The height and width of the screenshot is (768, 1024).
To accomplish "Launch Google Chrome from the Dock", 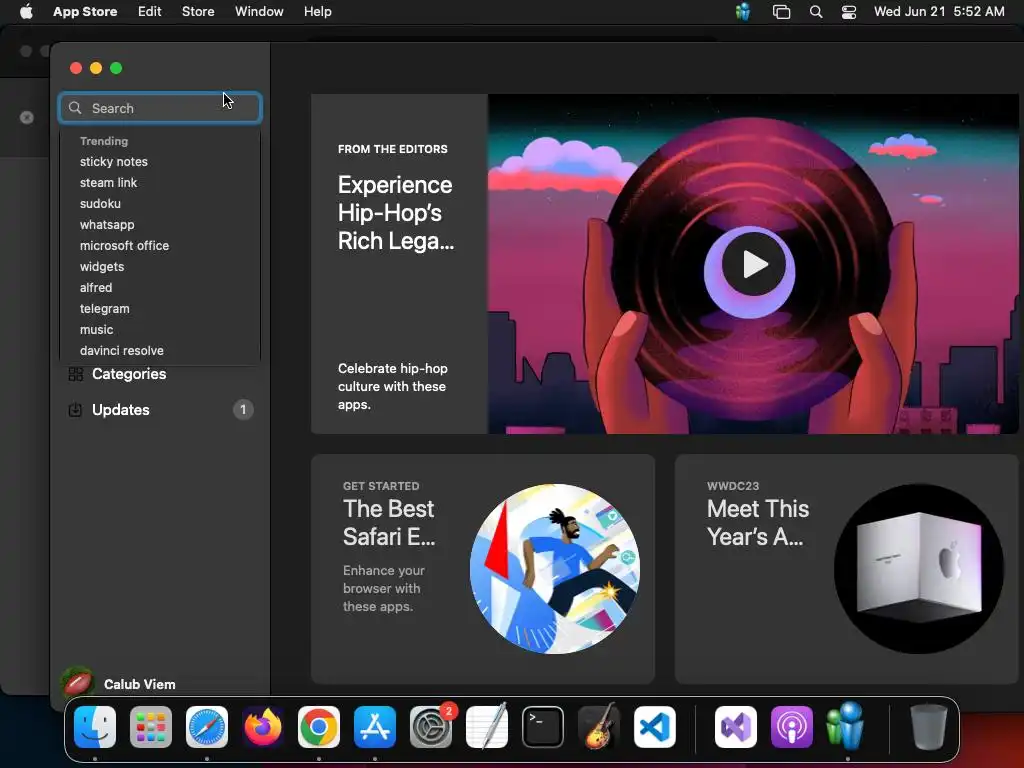I will (319, 726).
